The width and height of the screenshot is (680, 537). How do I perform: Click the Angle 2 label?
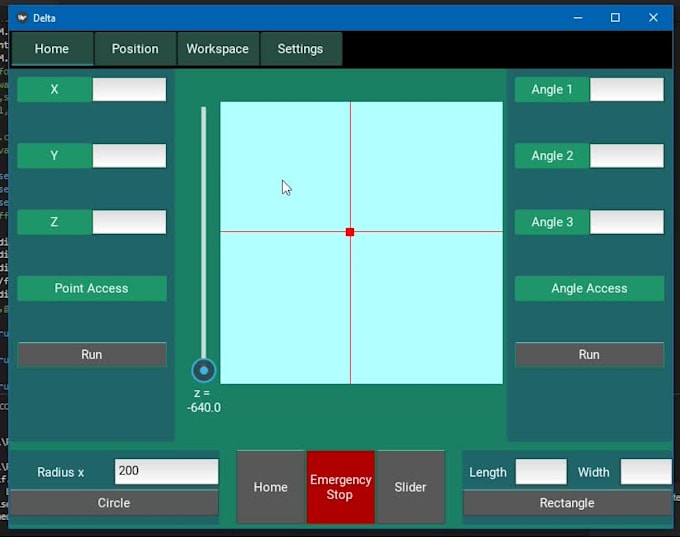(x=552, y=156)
